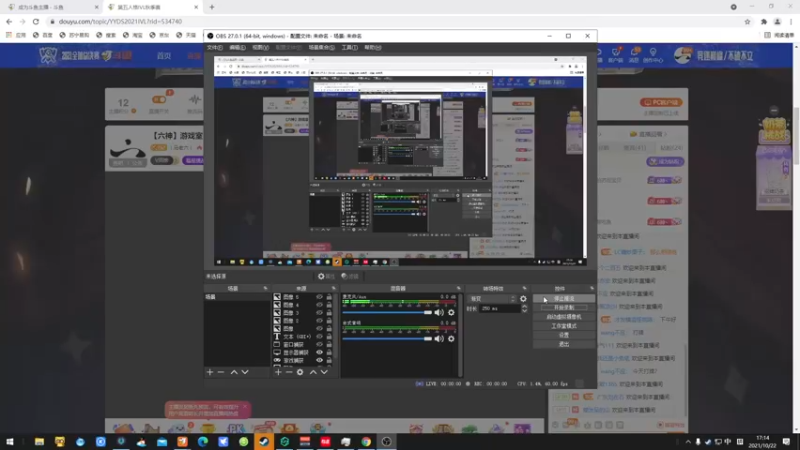Image resolution: width=800 pixels, height=450 pixels.
Task: Open the 工具(T) menu in OBS
Action: coord(349,47)
